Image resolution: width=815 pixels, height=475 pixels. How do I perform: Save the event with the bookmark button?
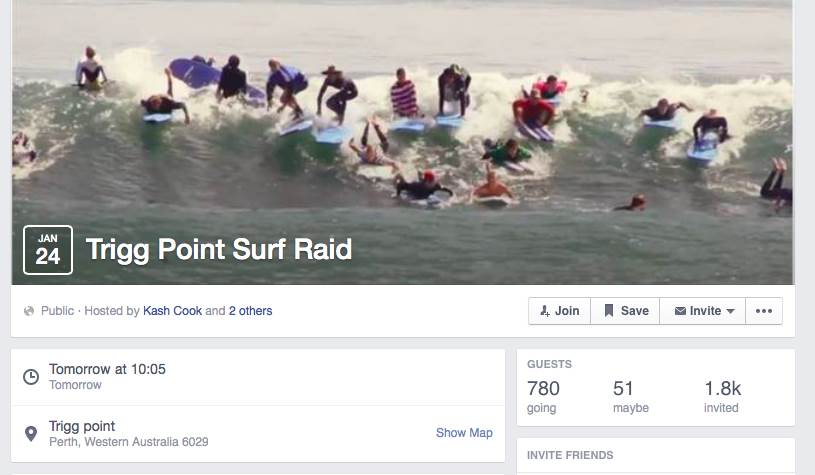tap(625, 311)
